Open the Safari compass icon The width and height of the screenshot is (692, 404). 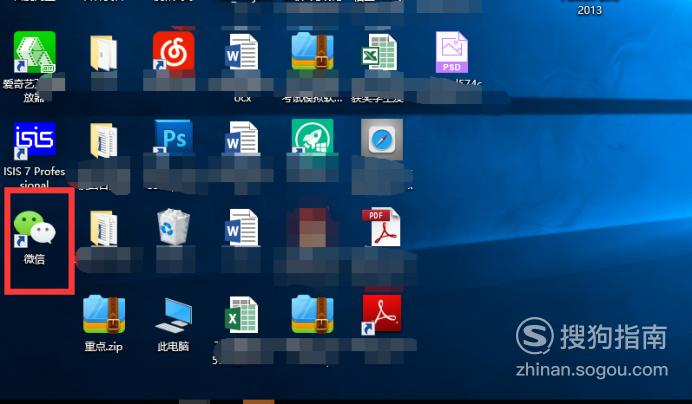pyautogui.click(x=382, y=140)
